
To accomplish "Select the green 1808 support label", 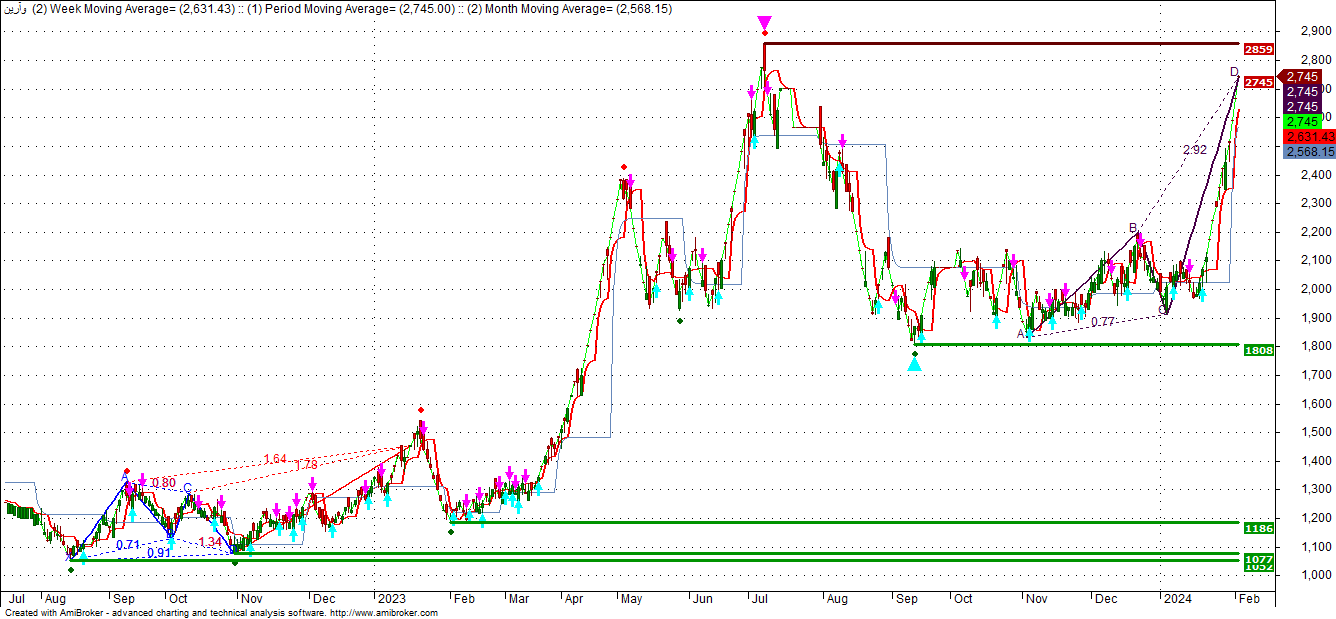I will tap(1258, 350).
